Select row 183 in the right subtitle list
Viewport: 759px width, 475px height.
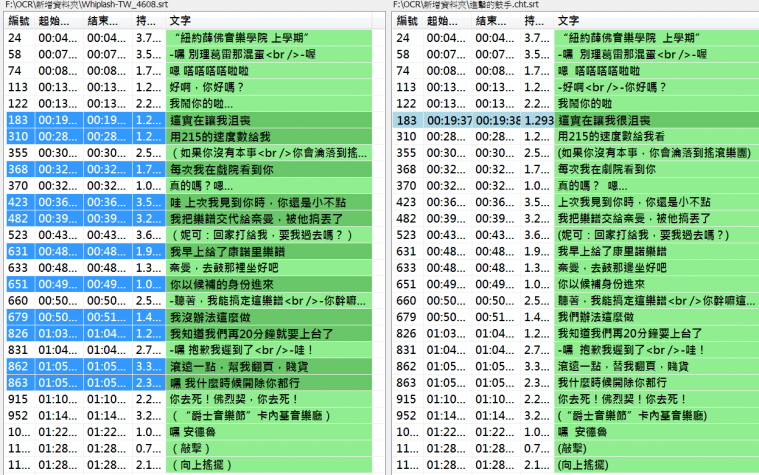pyautogui.click(x=576, y=120)
